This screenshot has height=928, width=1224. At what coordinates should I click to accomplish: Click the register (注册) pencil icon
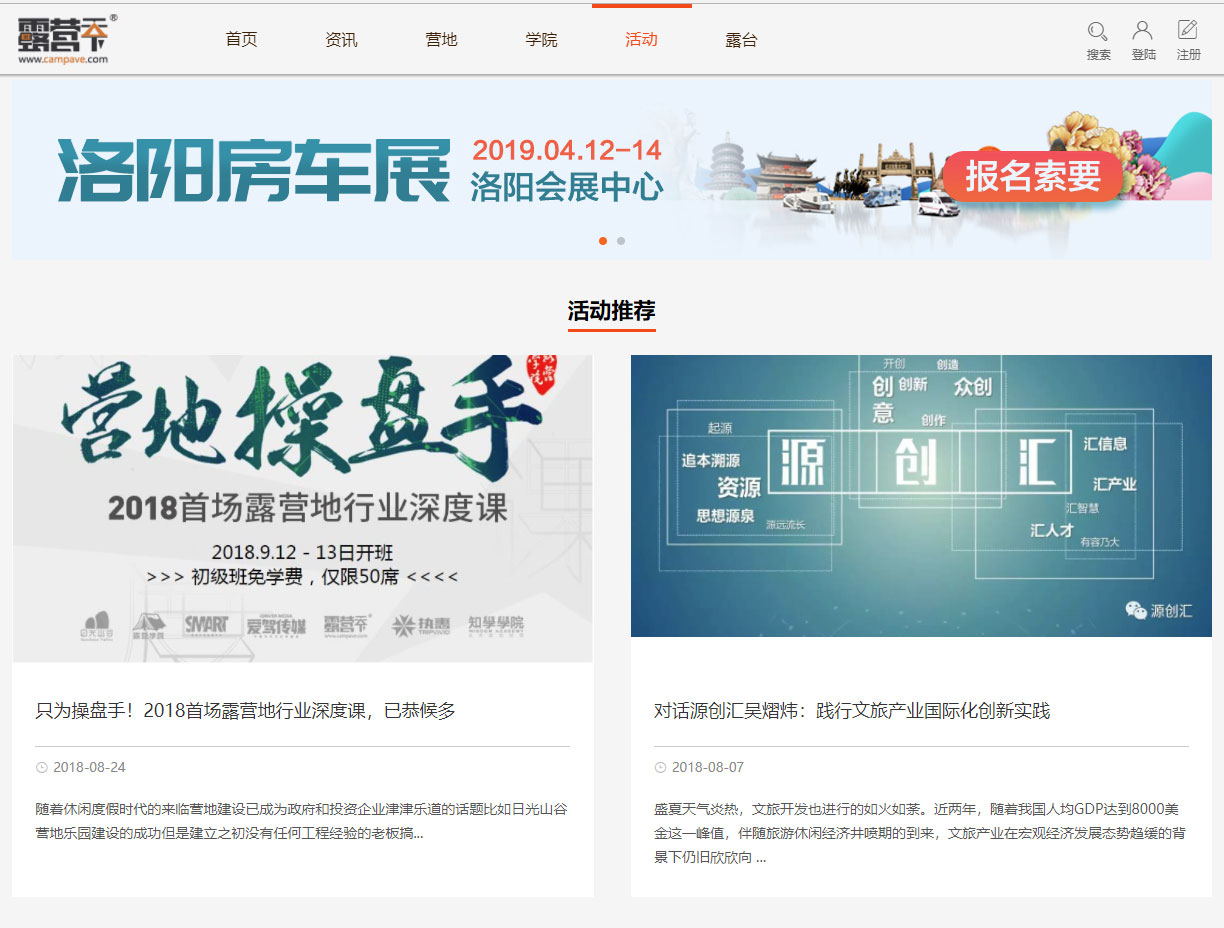(x=1188, y=31)
